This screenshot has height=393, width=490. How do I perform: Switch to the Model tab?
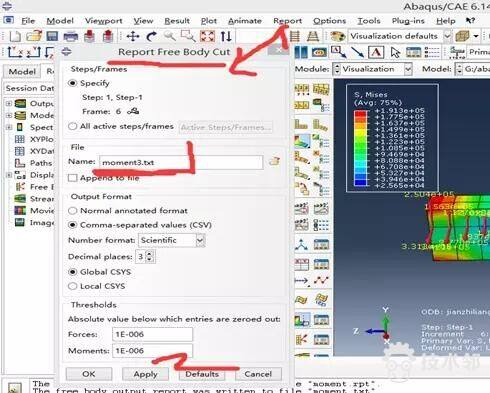[22, 71]
